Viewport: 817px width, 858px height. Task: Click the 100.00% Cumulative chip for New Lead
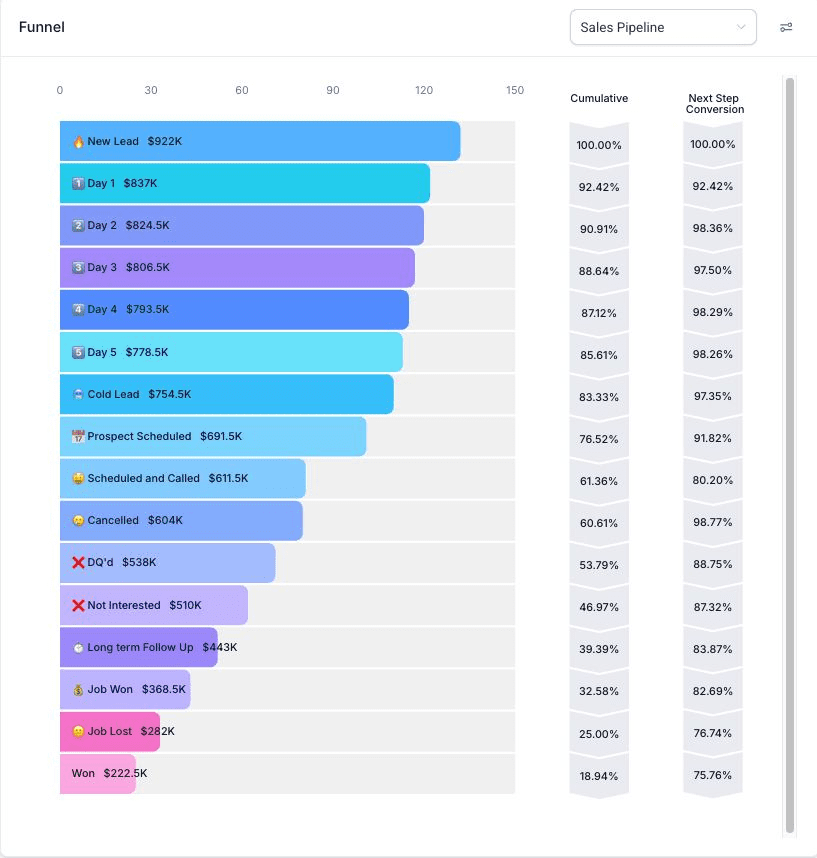(599, 144)
